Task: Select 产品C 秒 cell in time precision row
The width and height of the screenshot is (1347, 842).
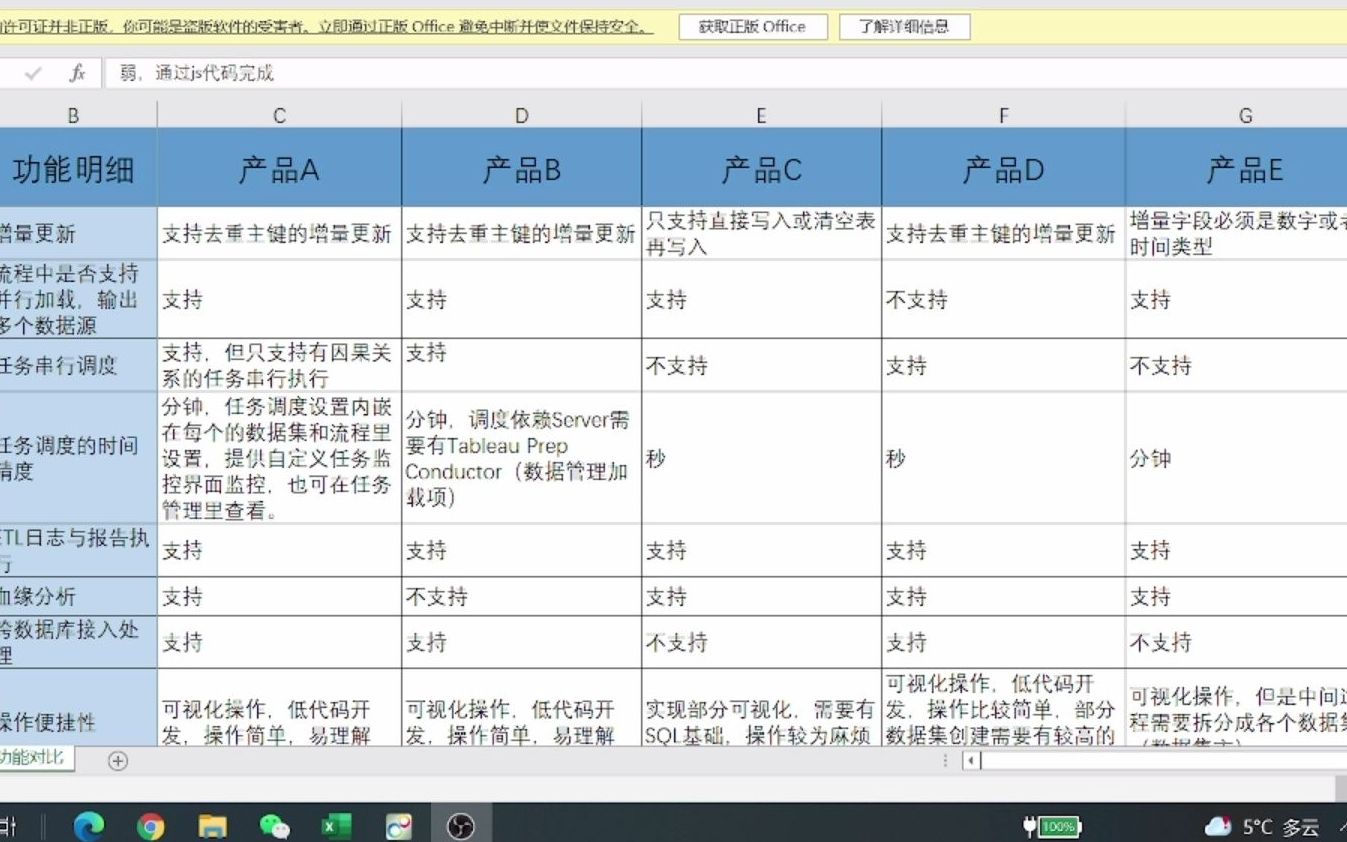Action: click(761, 458)
